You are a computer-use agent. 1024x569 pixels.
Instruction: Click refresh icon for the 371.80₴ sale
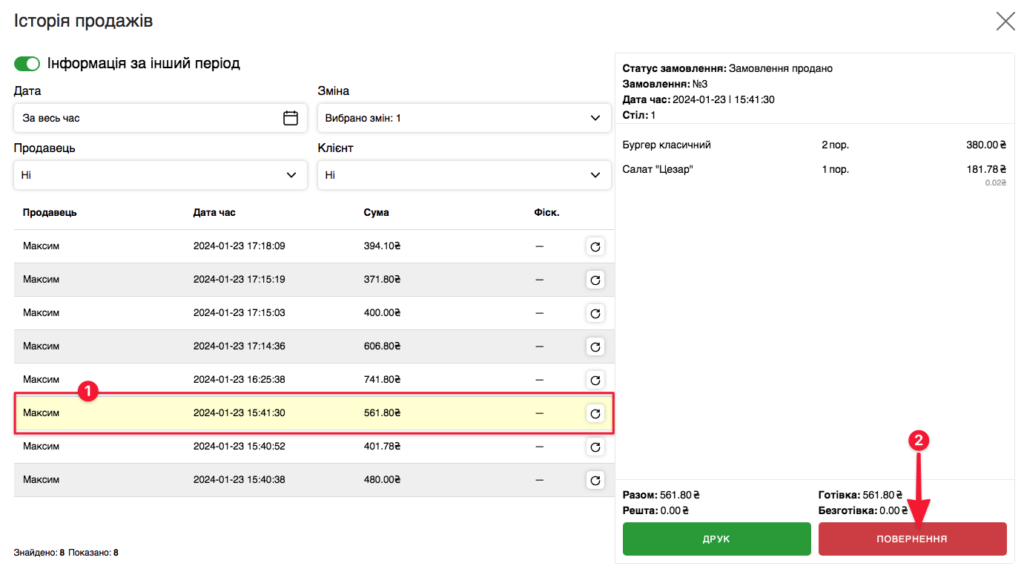click(x=595, y=280)
